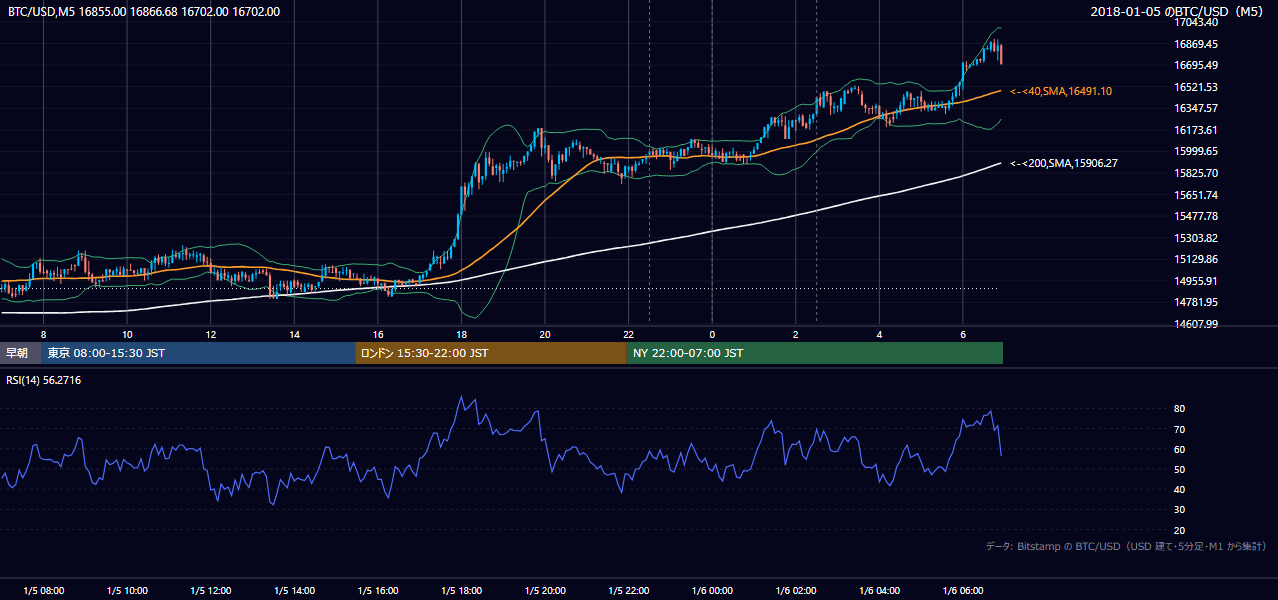
Task: Click the RSI scale value 30
Action: coord(1180,510)
